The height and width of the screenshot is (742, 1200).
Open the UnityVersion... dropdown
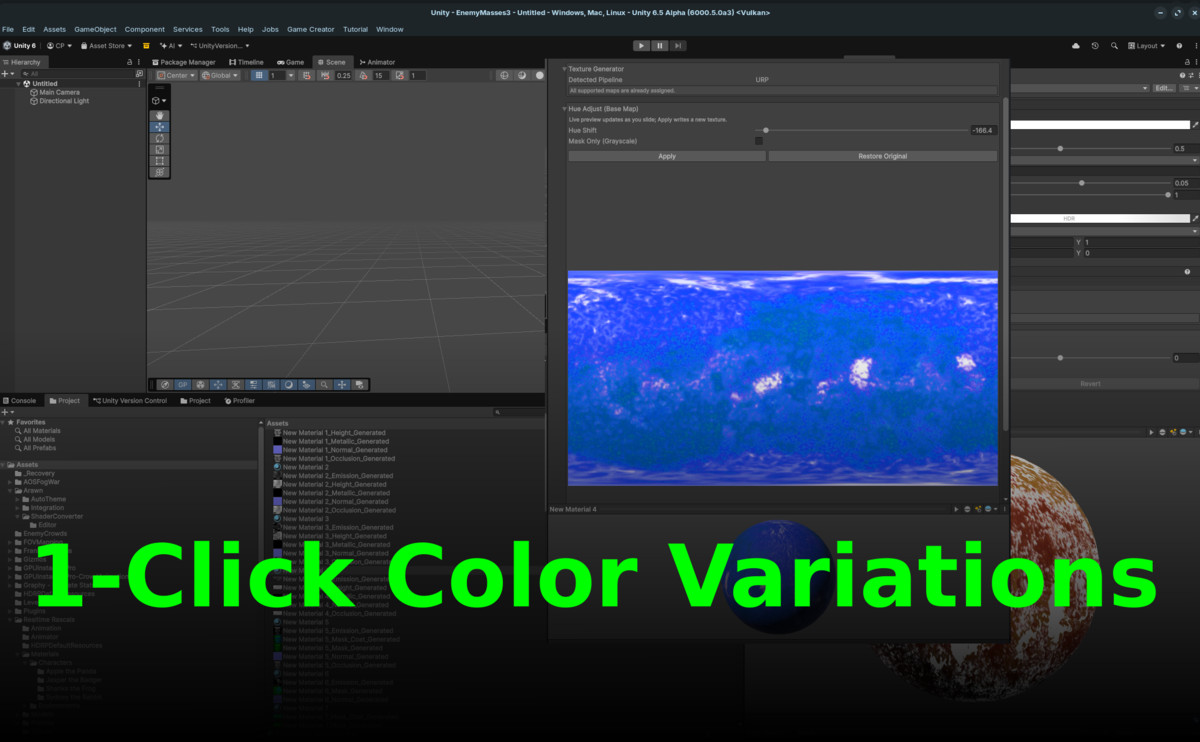218,45
